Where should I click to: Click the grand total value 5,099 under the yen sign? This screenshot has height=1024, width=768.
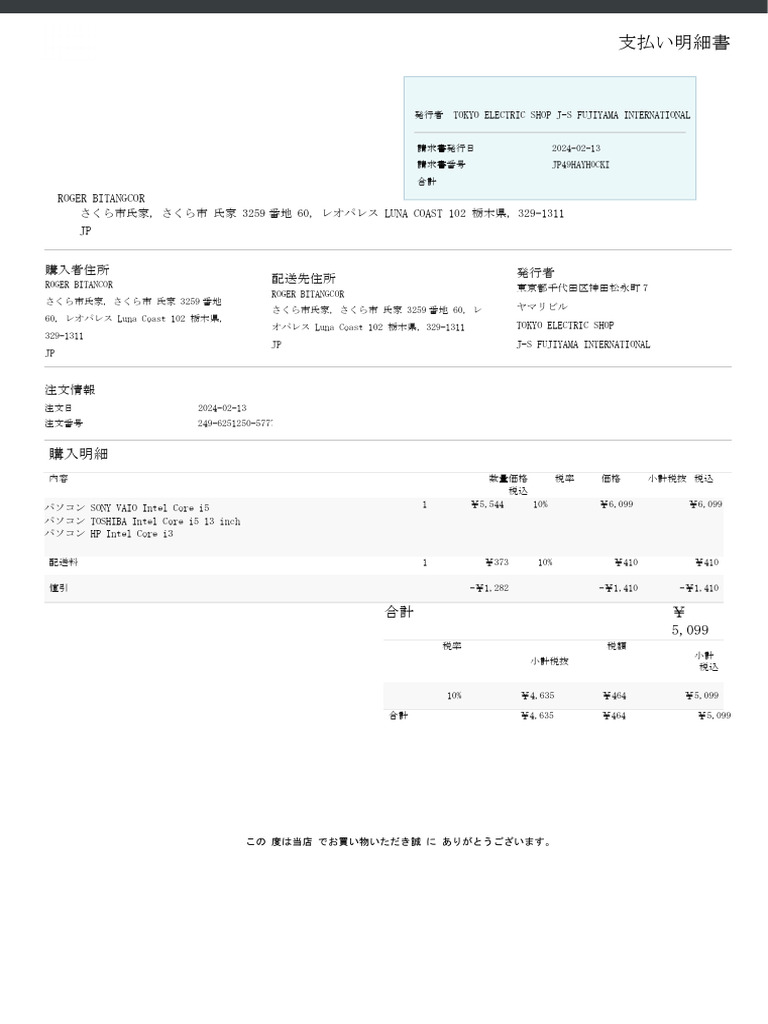coord(690,630)
